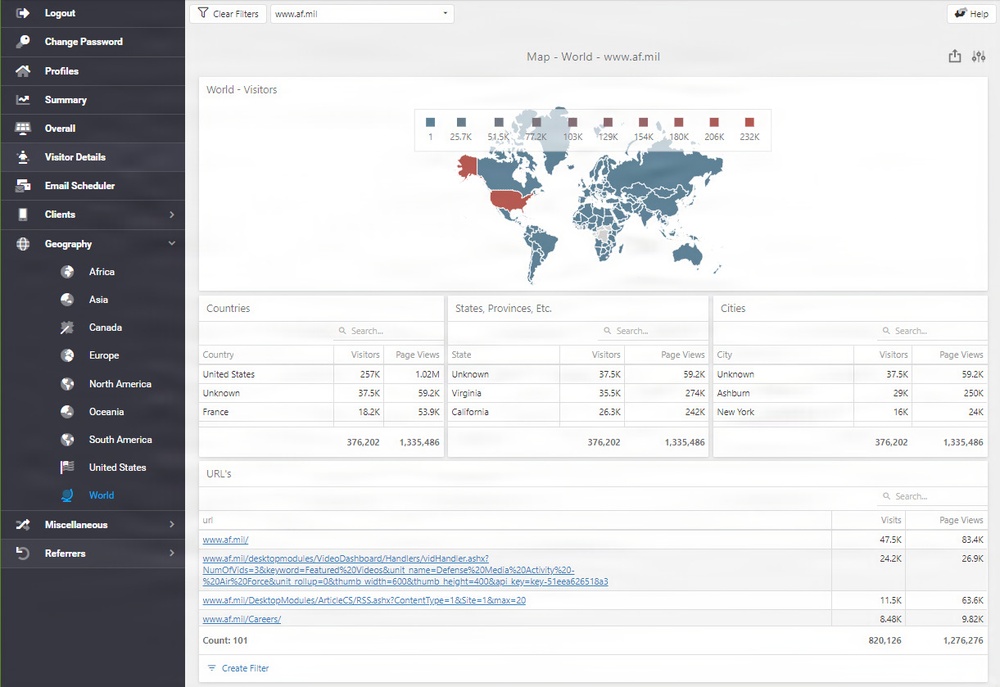Click the Canada maple leaf icon
The height and width of the screenshot is (687, 1000).
(x=67, y=327)
